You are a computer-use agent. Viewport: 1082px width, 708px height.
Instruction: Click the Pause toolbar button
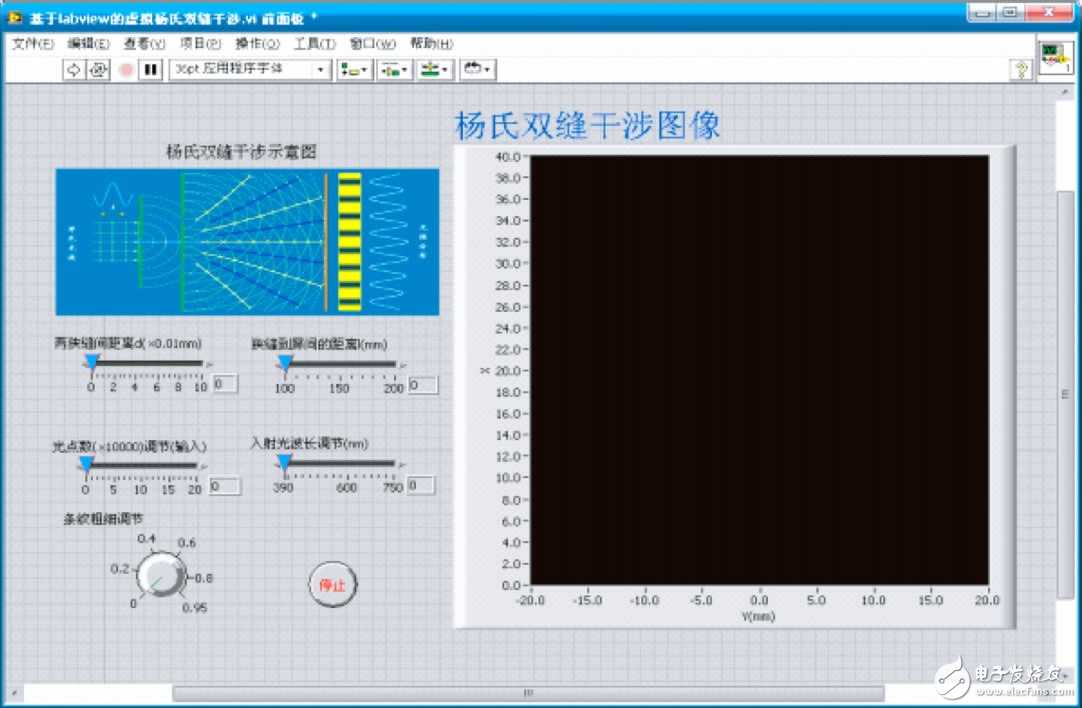pyautogui.click(x=150, y=70)
